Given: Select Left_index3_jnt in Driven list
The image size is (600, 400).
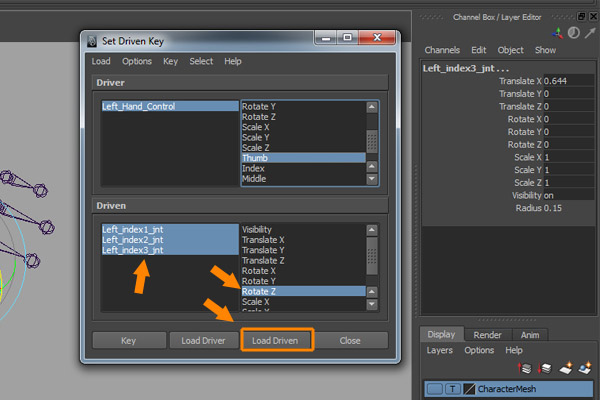Looking at the screenshot, I should pos(170,250).
